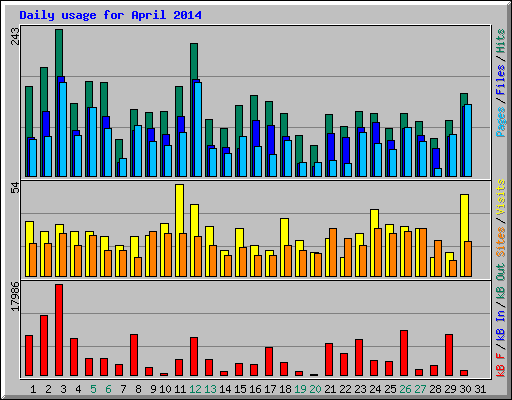The image size is (512, 400).
Task: Select day label 4 on the x-axis
Action: (78, 389)
